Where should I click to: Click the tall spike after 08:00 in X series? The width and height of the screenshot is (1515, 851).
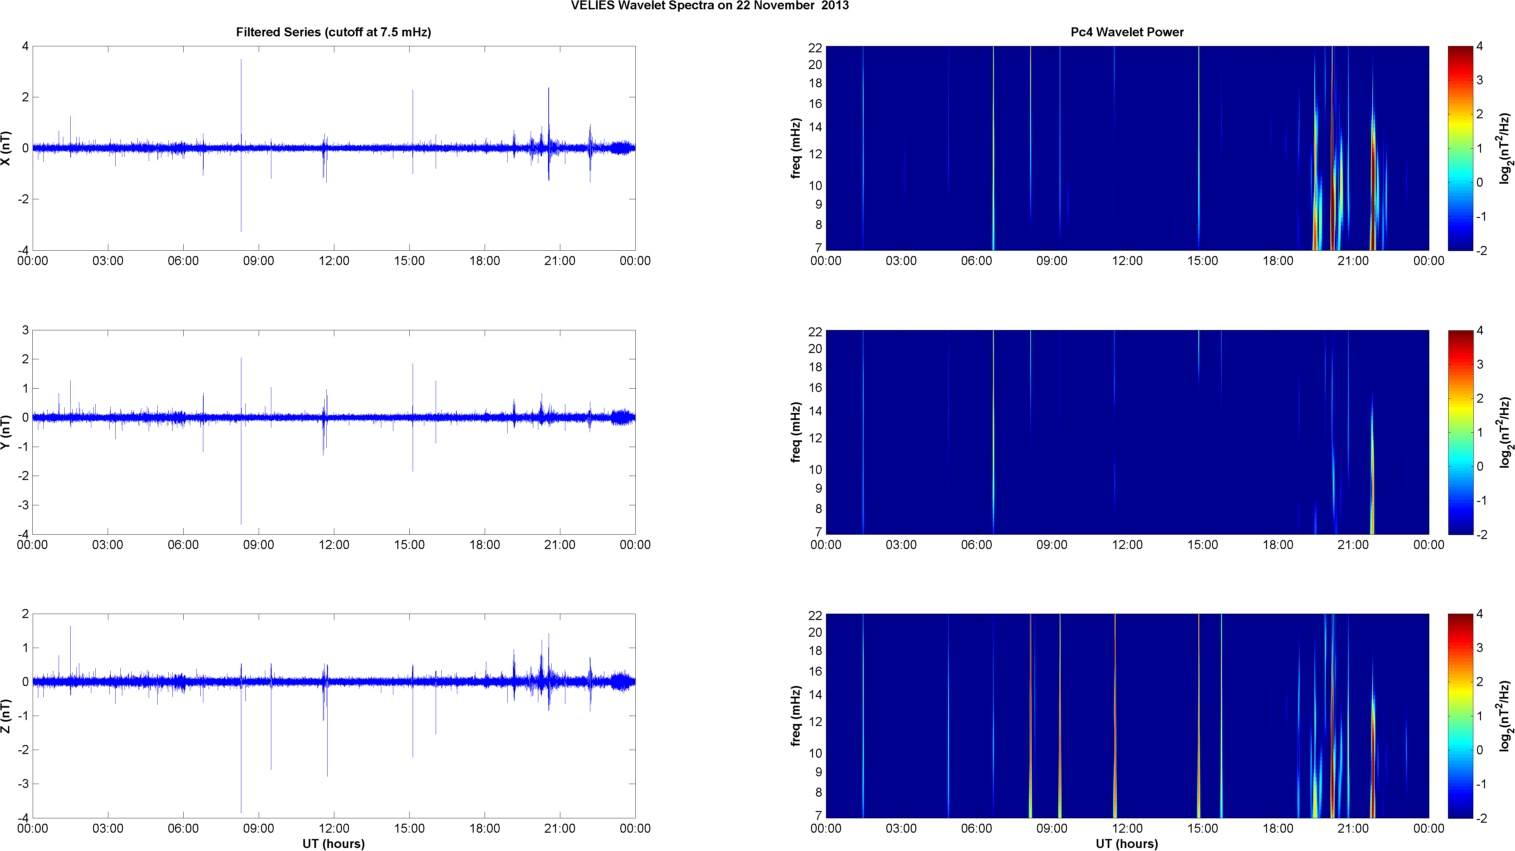(241, 100)
